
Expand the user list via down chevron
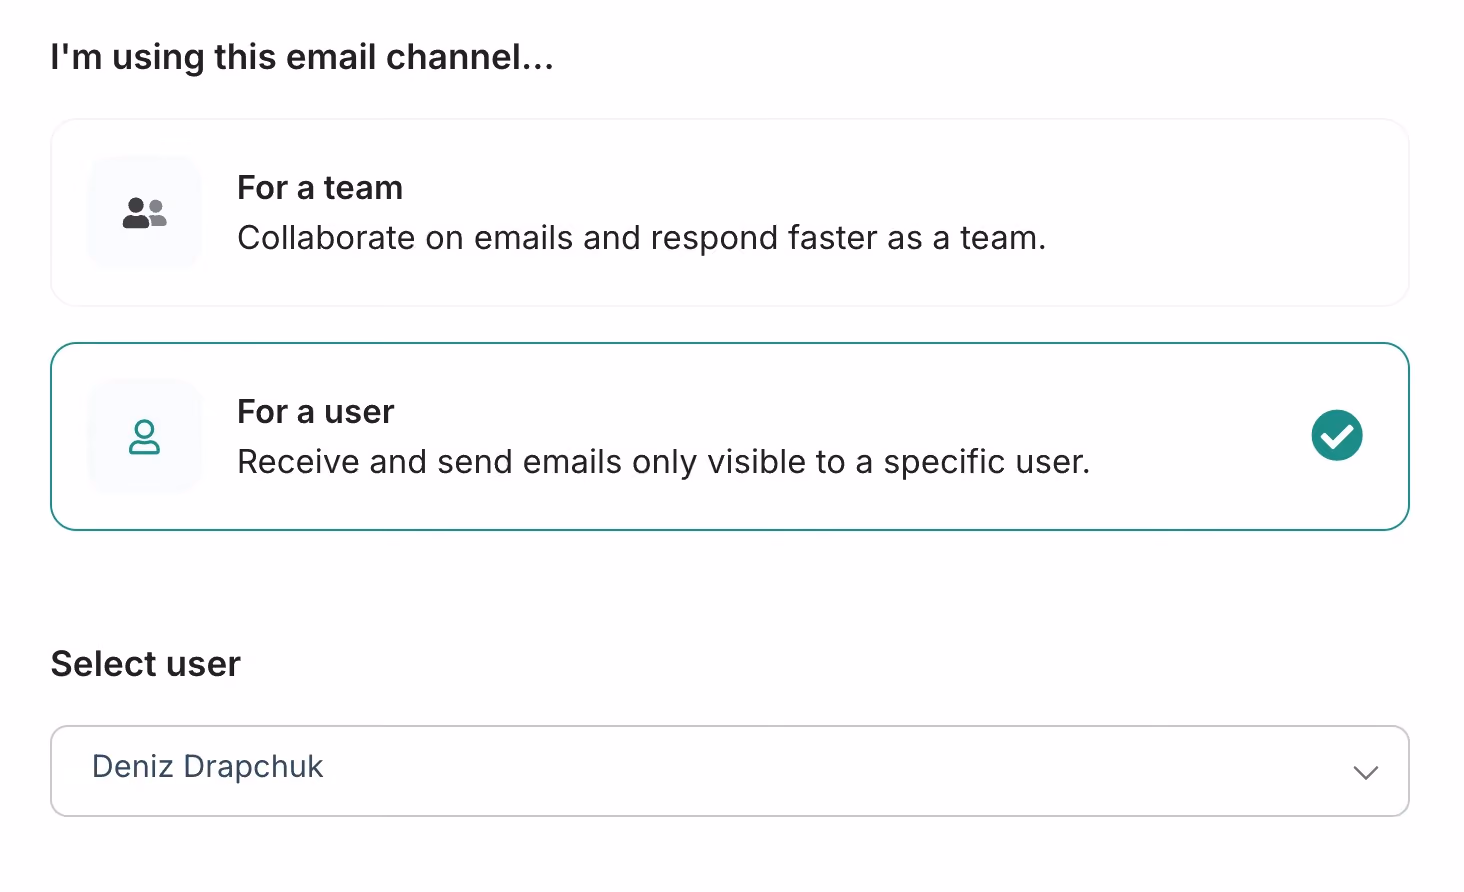(x=1366, y=772)
